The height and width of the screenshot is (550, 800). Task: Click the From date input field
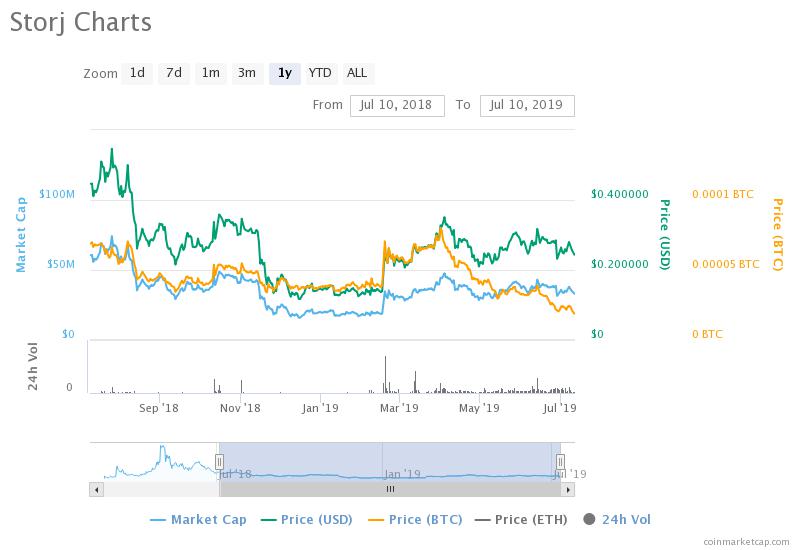pyautogui.click(x=397, y=105)
